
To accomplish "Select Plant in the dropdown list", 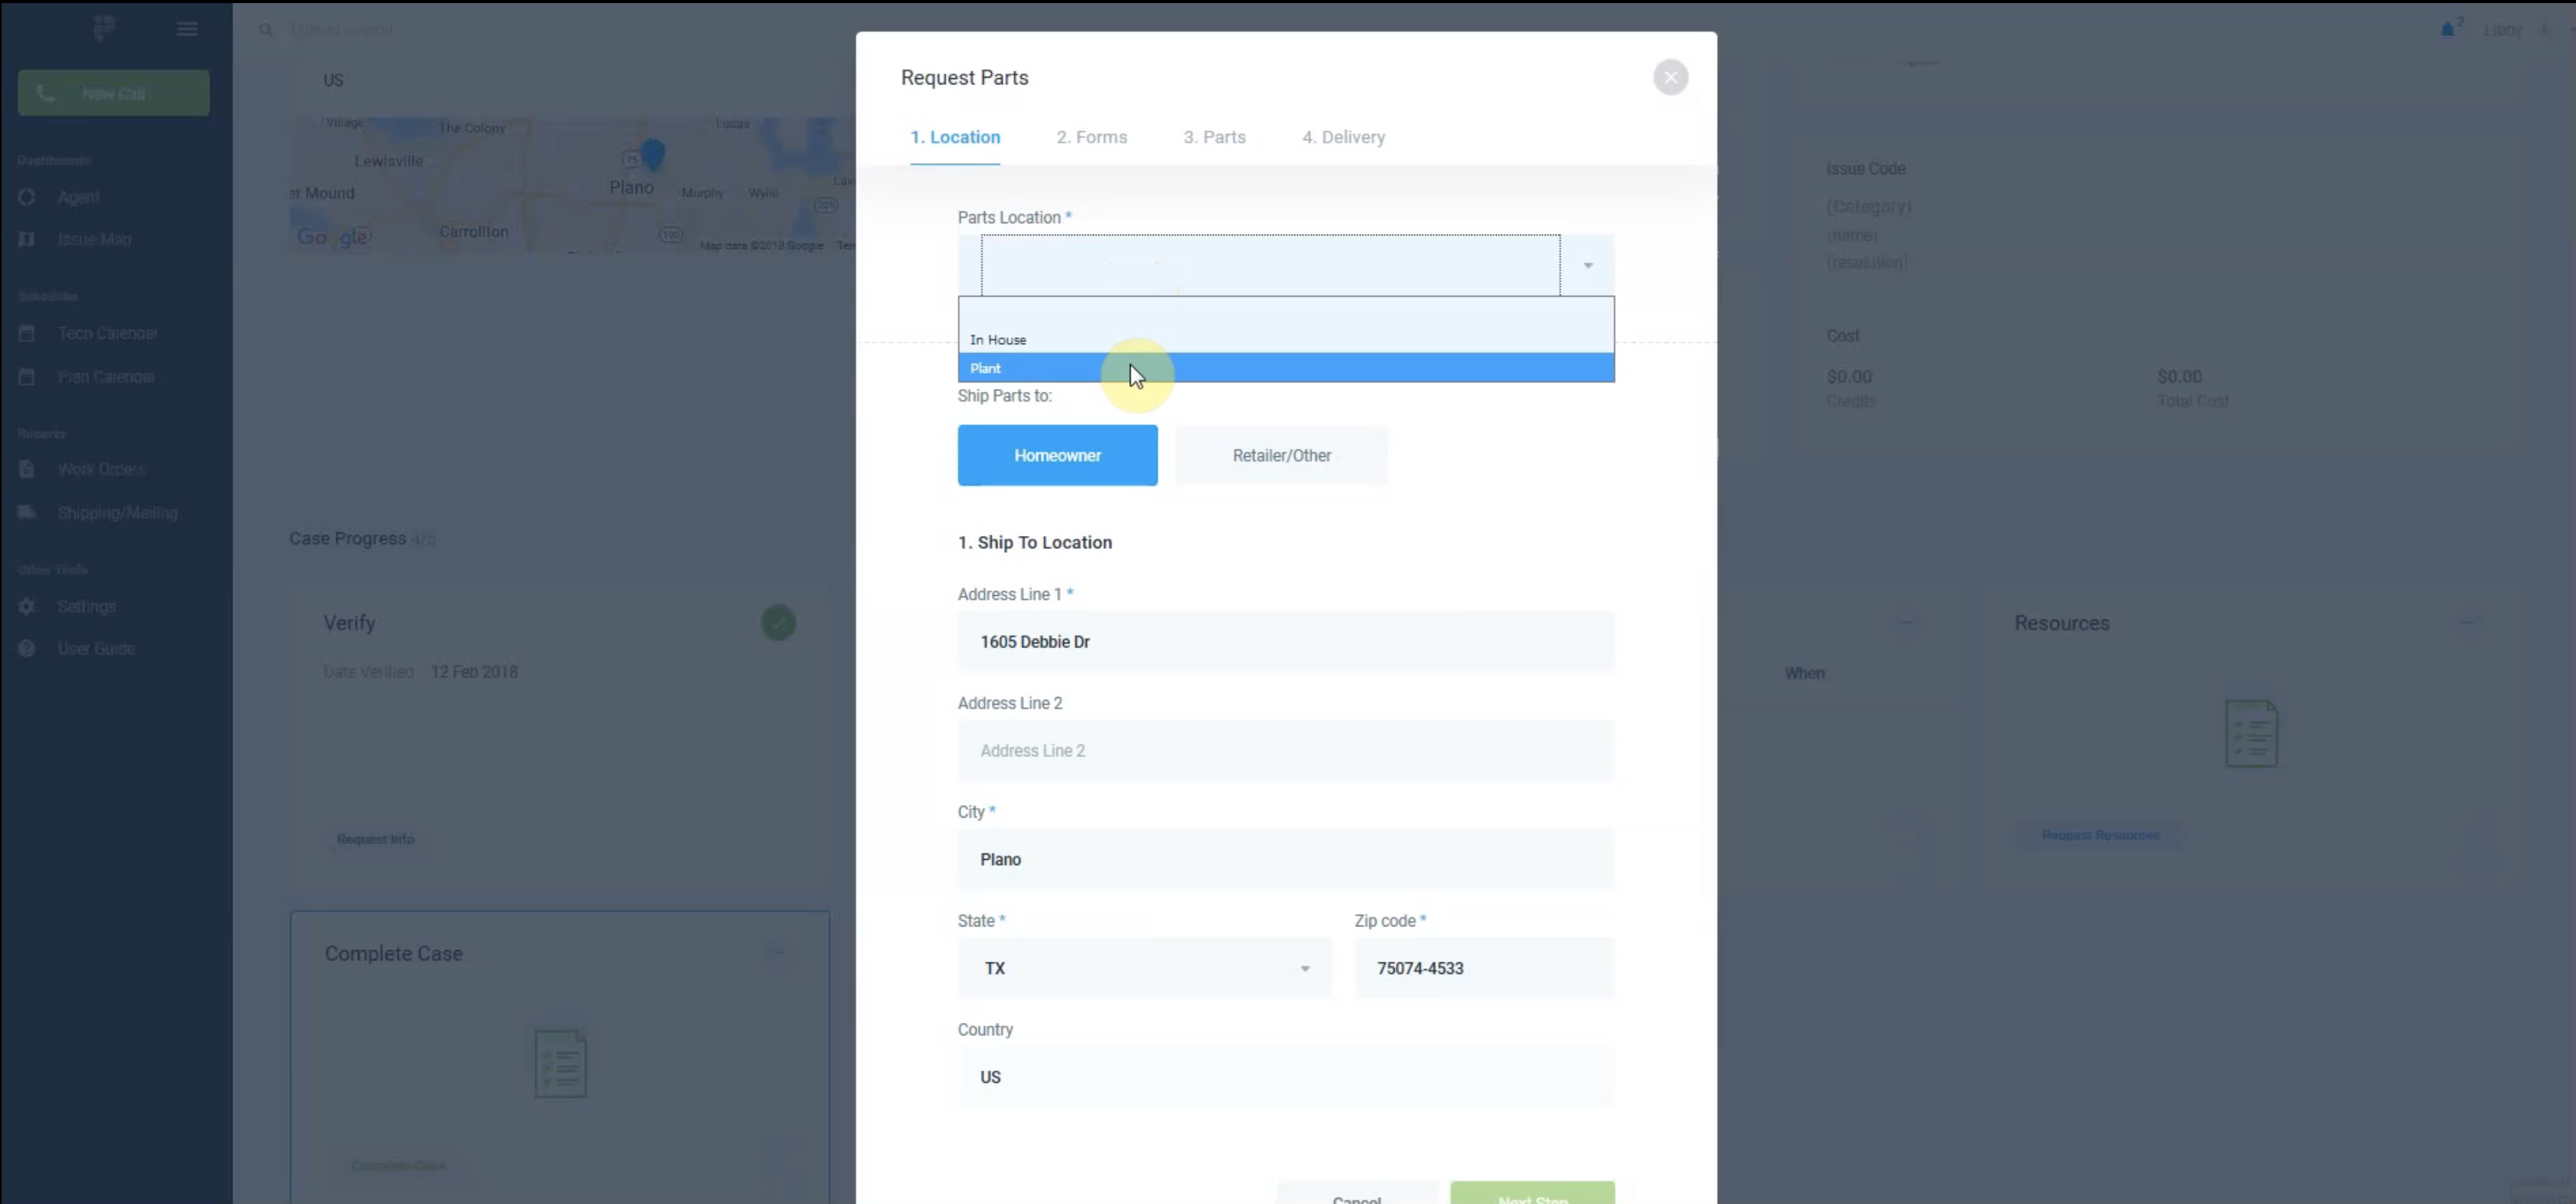I will click(1286, 368).
